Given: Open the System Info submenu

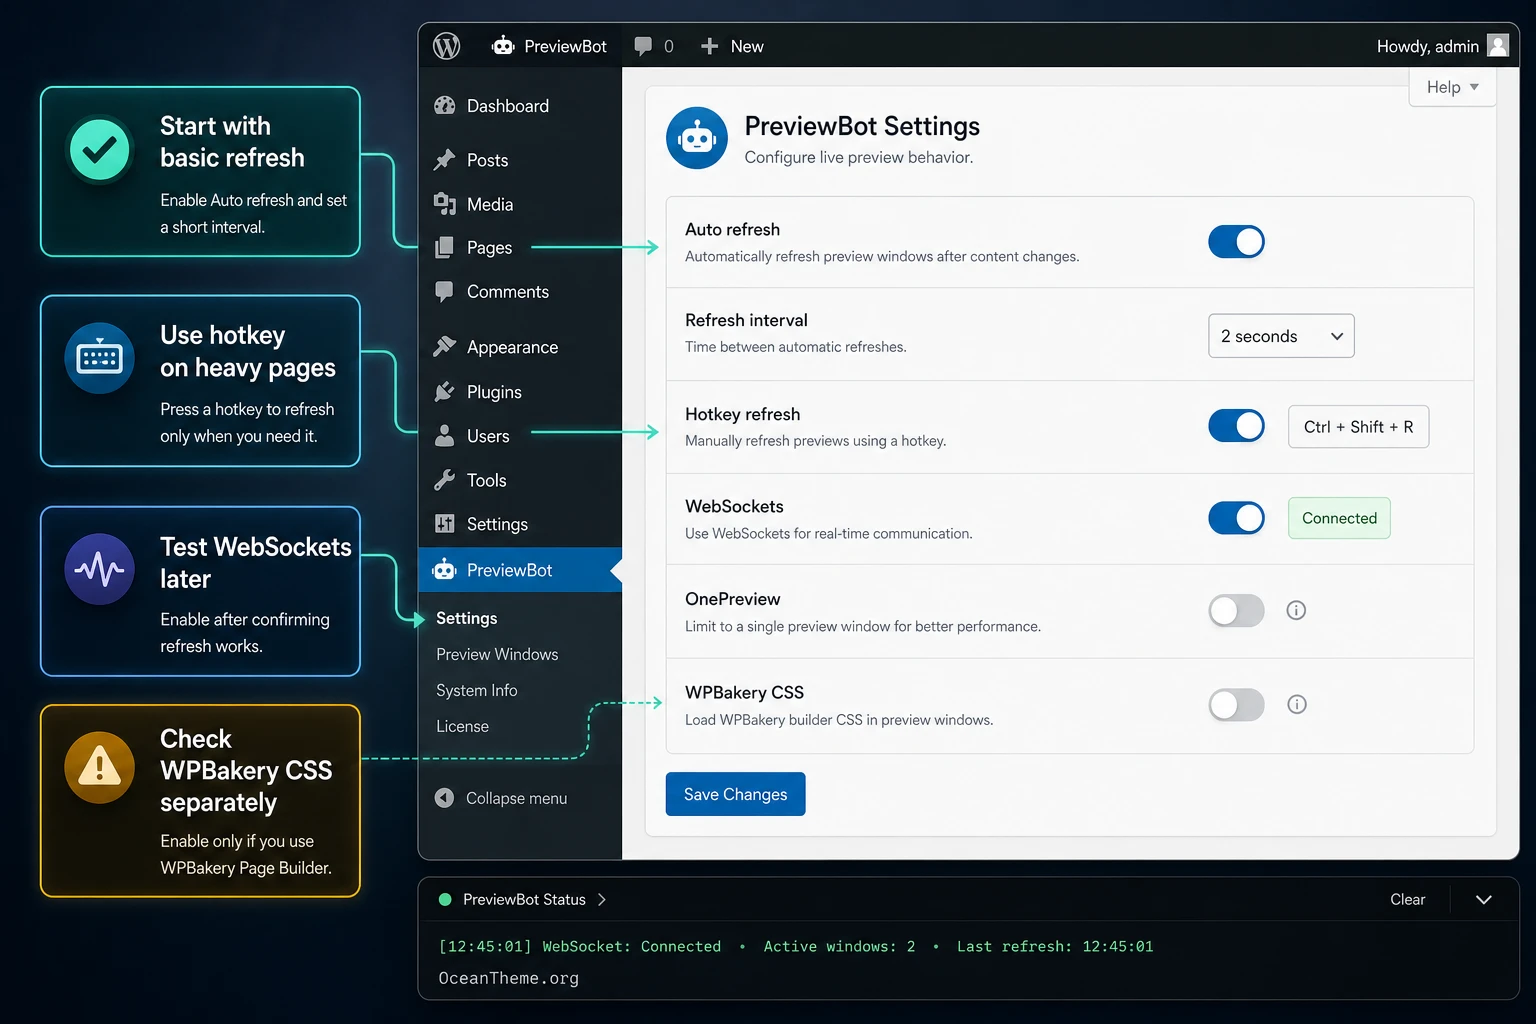Looking at the screenshot, I should click(x=477, y=690).
